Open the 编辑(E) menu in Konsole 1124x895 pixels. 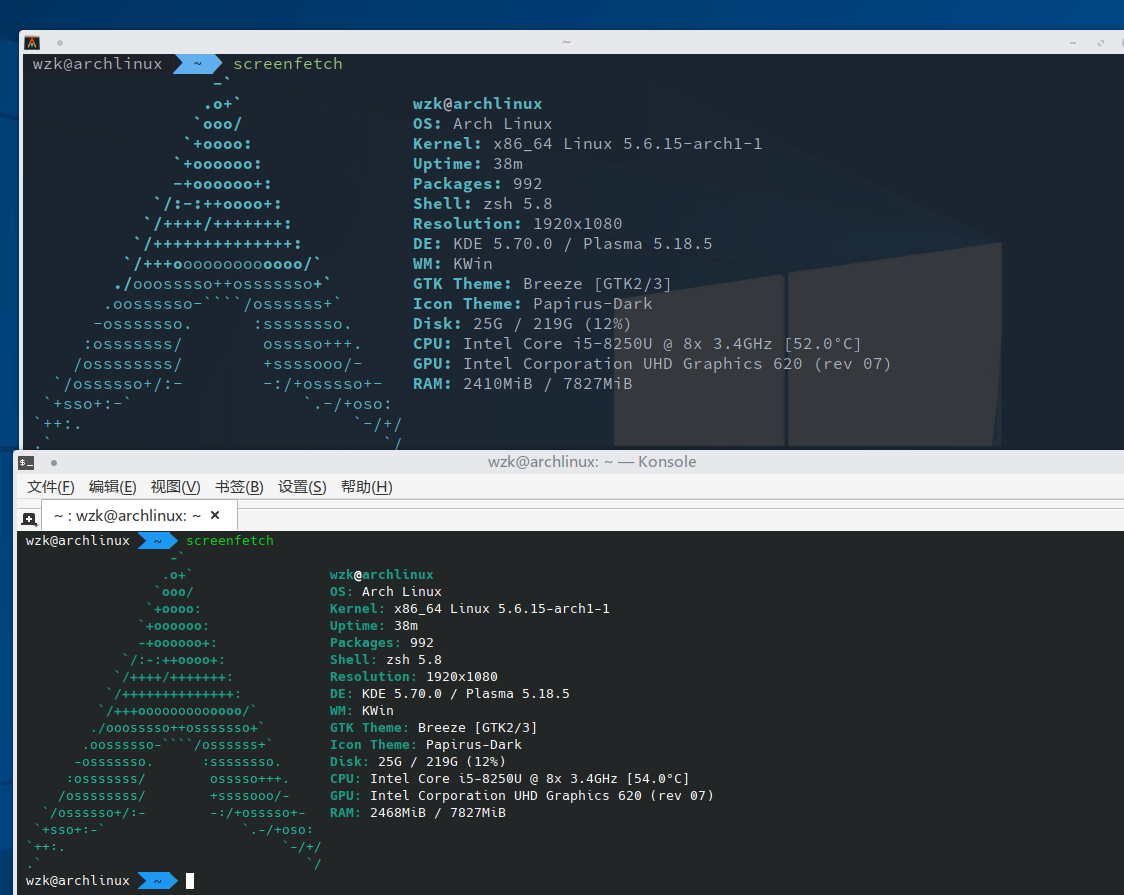113,487
